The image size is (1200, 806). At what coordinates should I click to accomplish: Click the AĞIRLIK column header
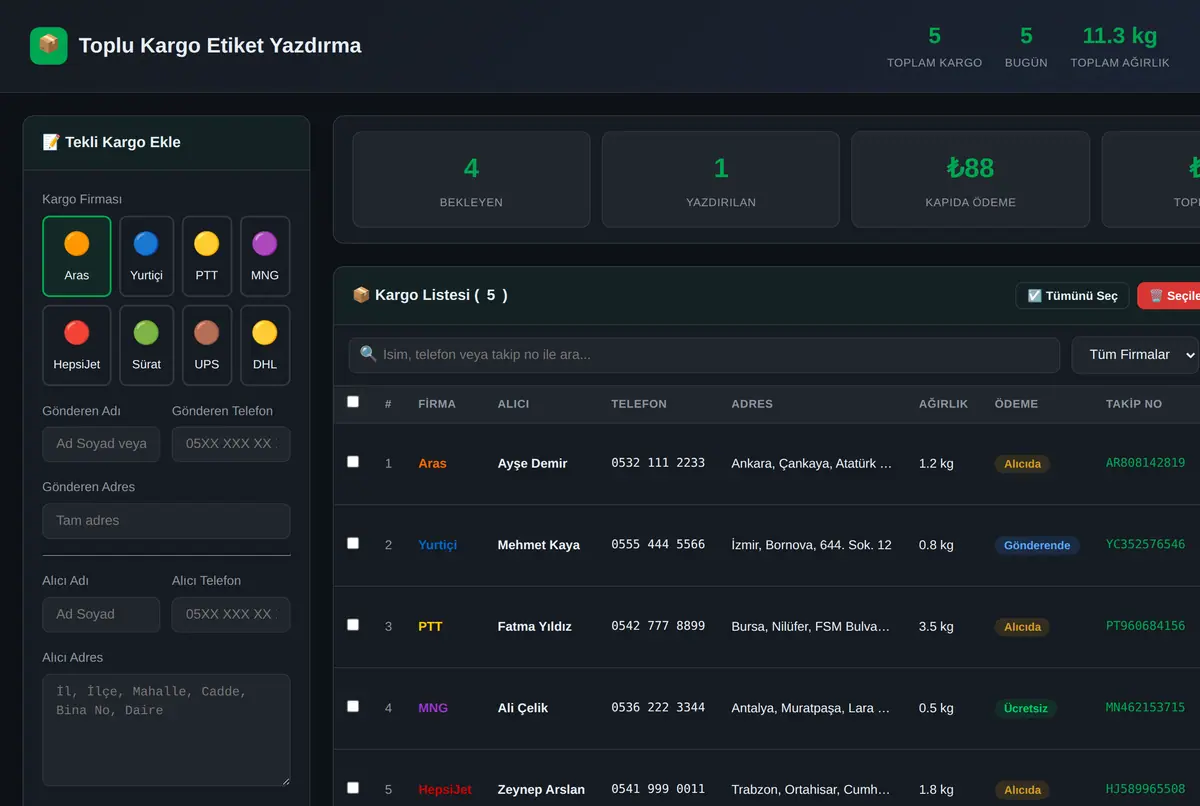943,404
